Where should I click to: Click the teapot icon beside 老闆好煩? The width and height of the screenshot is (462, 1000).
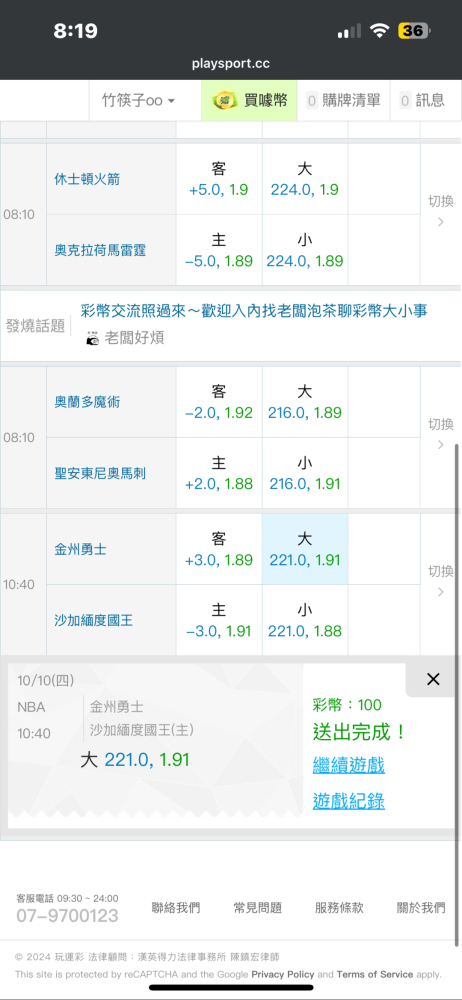click(93, 338)
